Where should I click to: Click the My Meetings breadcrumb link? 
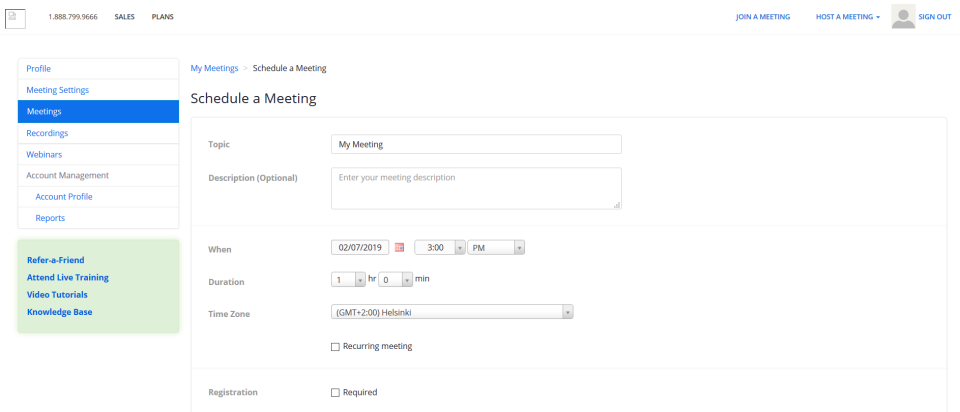coord(214,68)
